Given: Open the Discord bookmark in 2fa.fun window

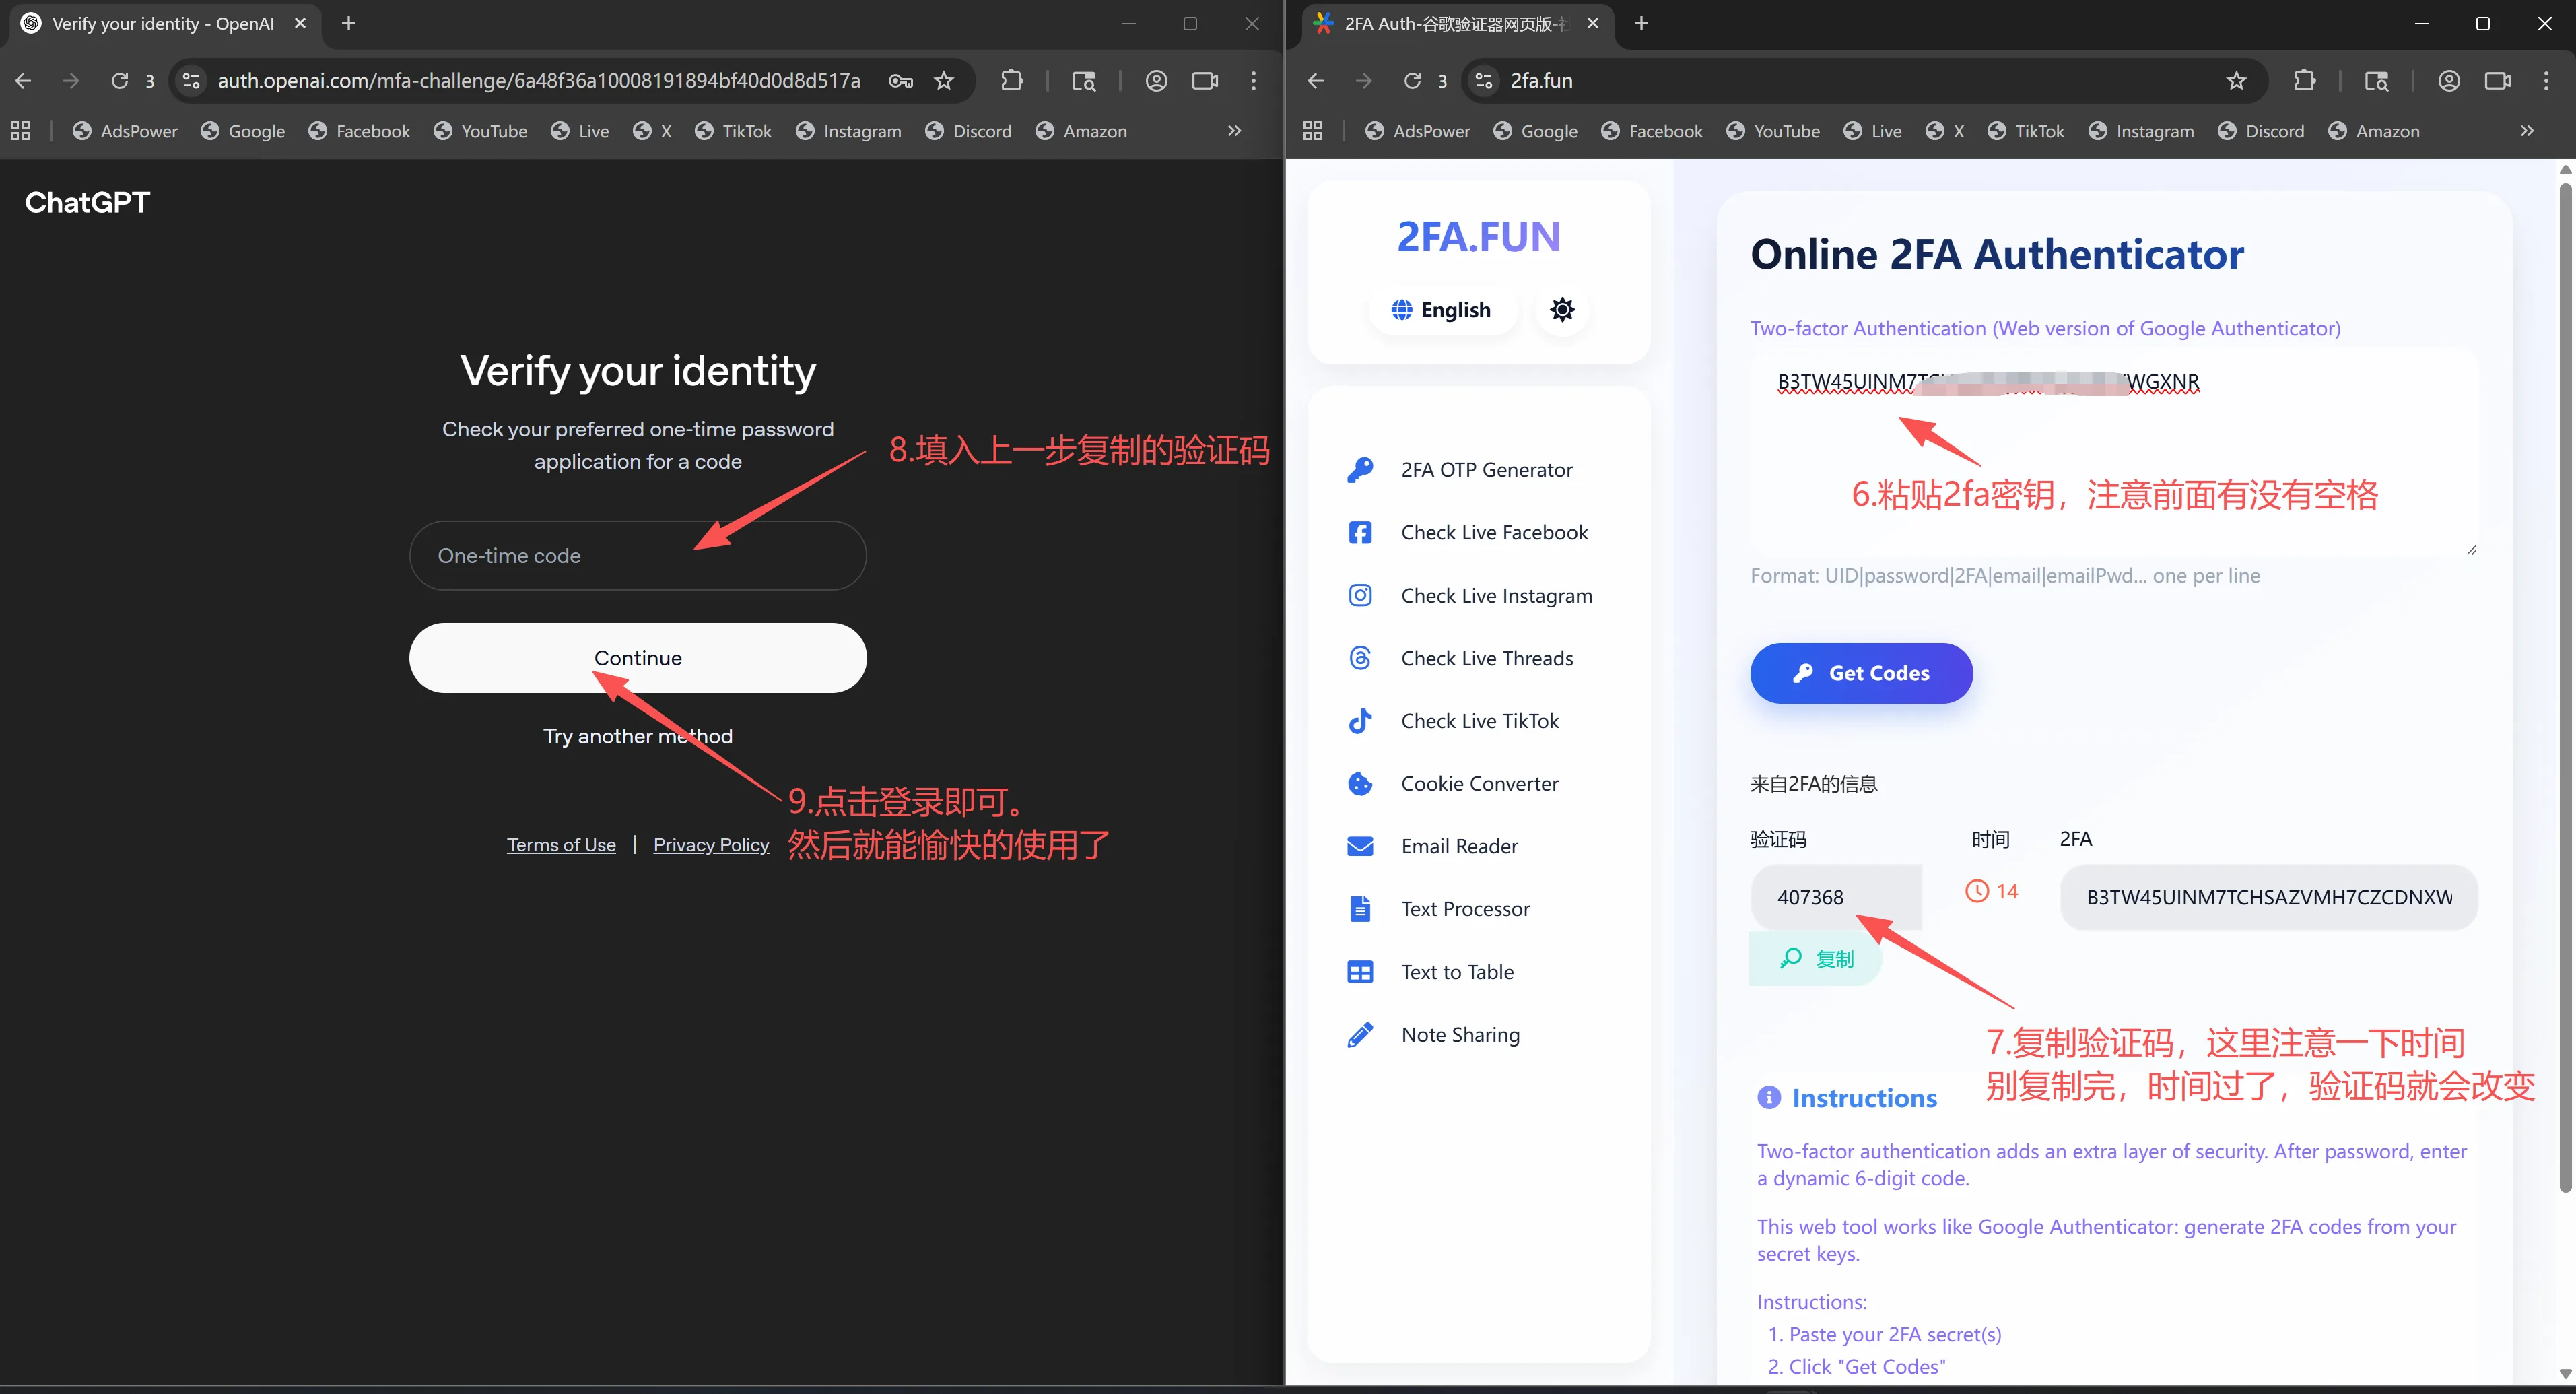Looking at the screenshot, I should pos(2261,131).
